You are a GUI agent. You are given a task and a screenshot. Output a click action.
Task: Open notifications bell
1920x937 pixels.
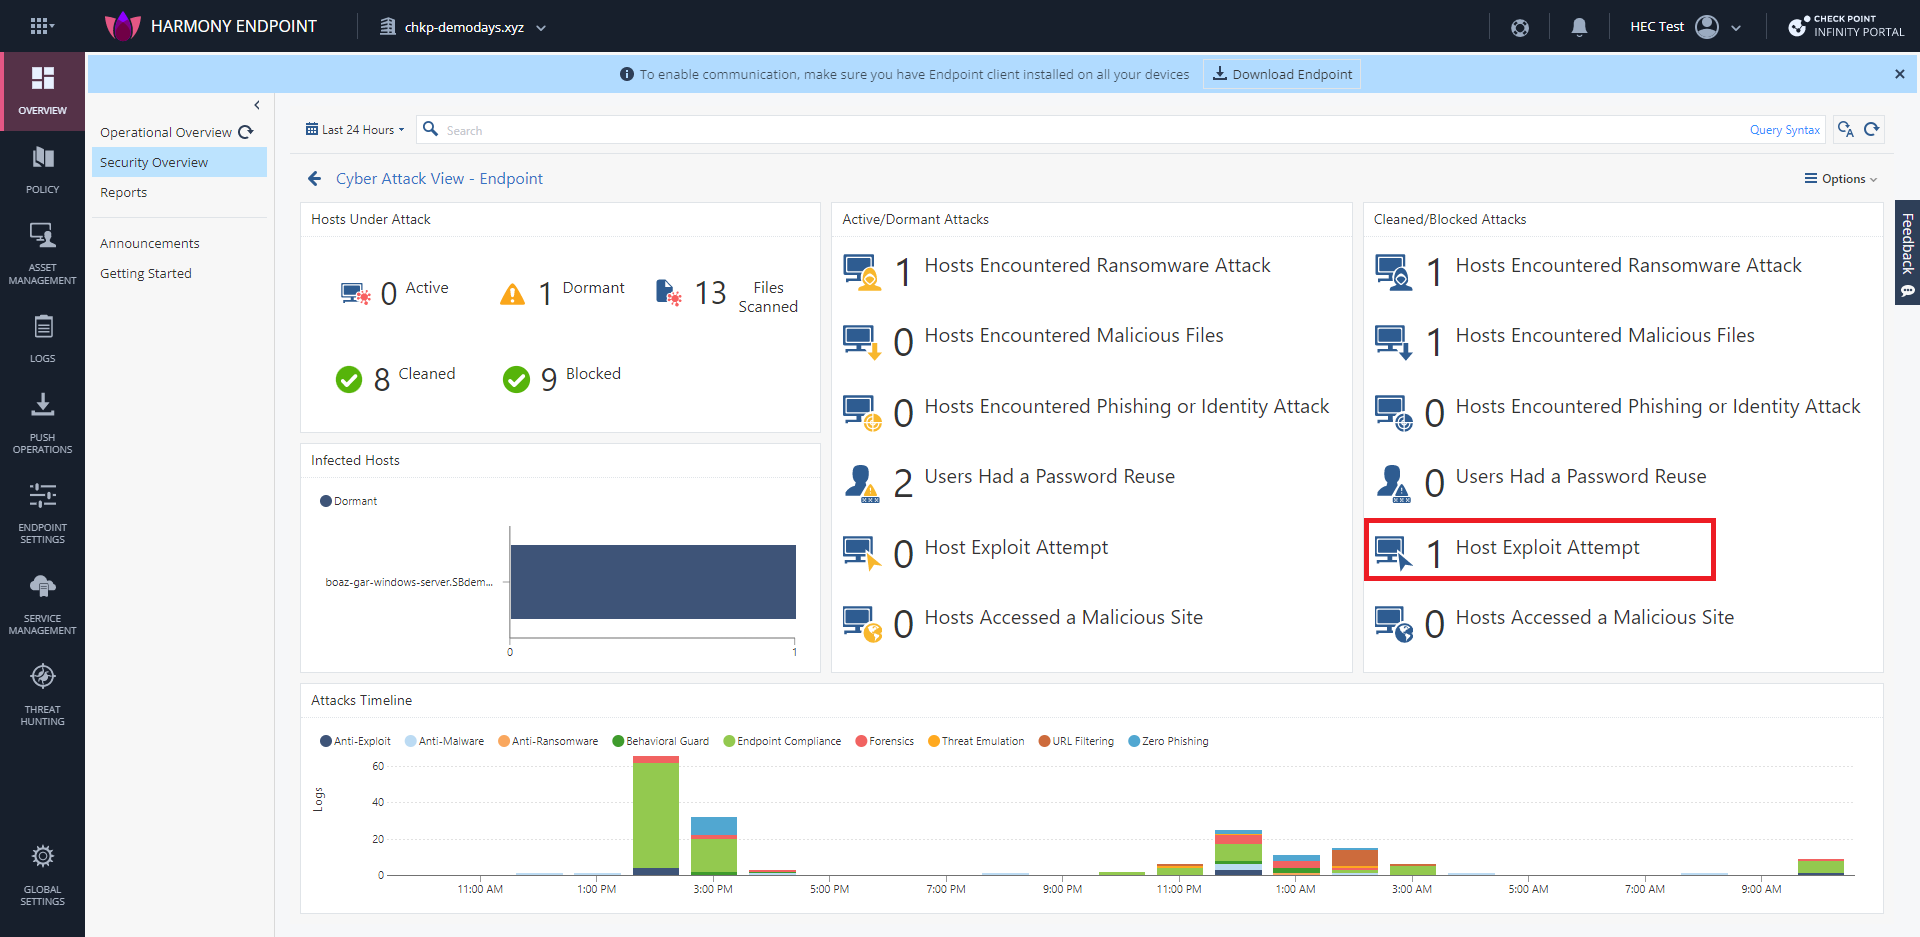coord(1579,27)
